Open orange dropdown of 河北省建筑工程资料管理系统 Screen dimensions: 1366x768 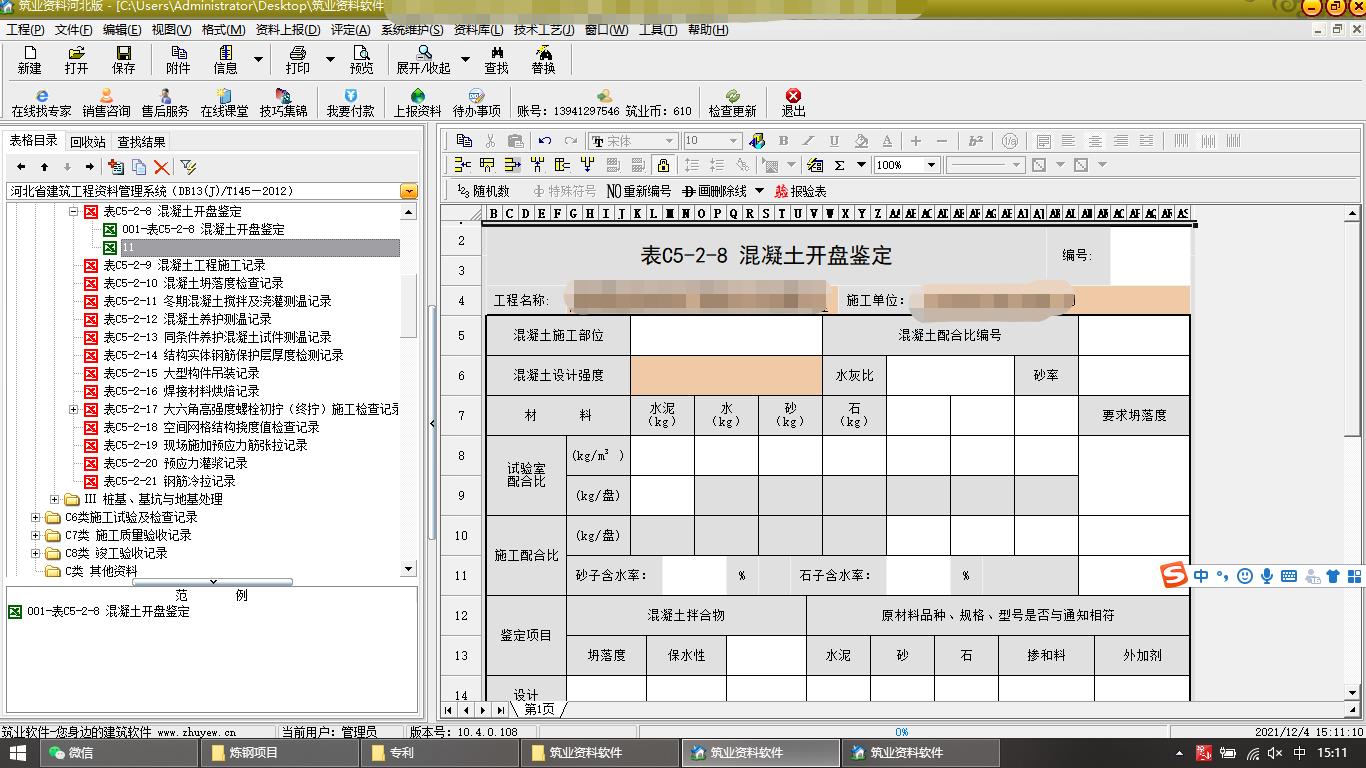pyautogui.click(x=409, y=191)
